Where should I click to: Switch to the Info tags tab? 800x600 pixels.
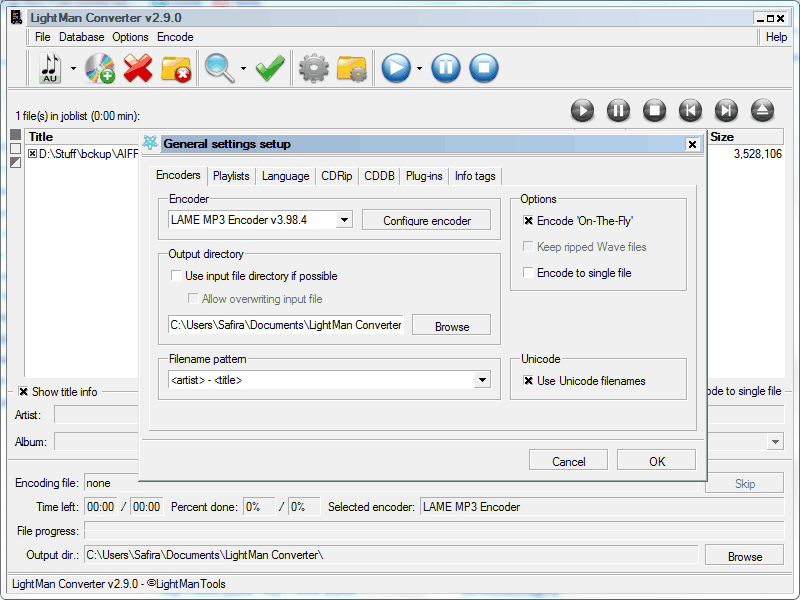pyautogui.click(x=475, y=177)
